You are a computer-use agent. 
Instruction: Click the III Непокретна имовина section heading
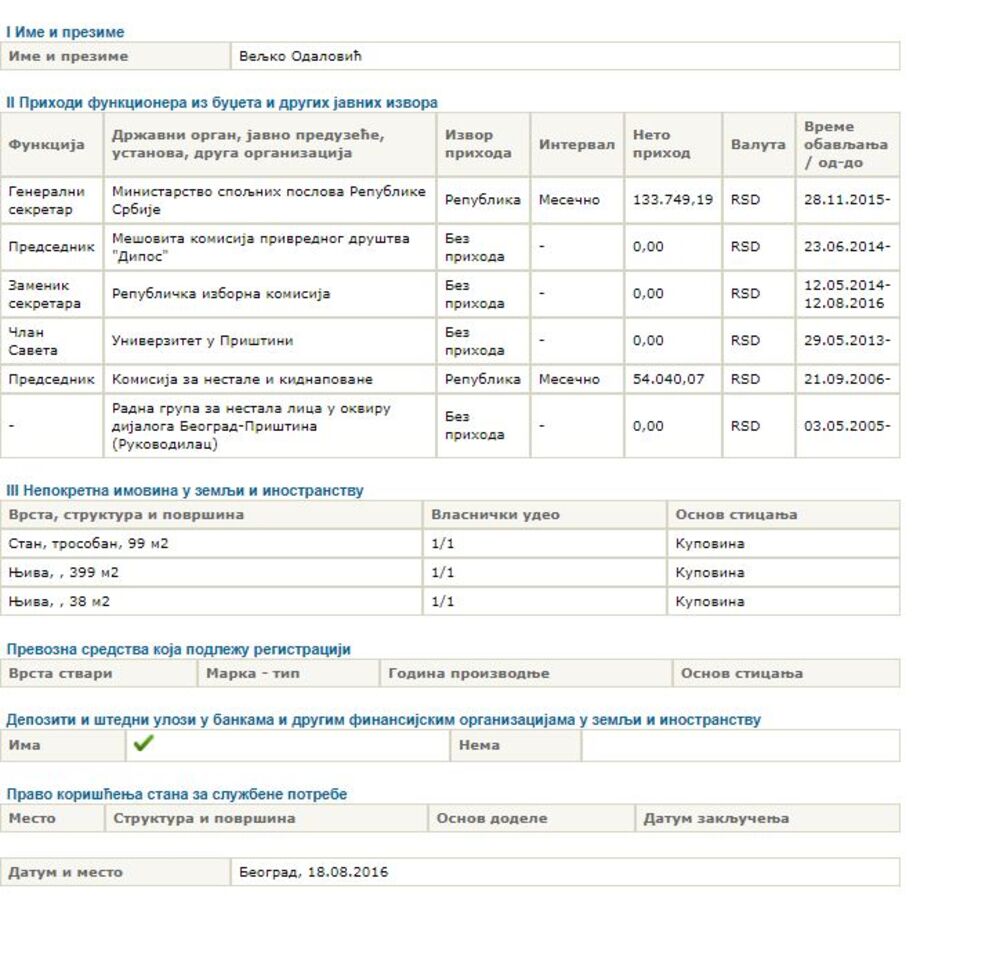click(x=185, y=490)
